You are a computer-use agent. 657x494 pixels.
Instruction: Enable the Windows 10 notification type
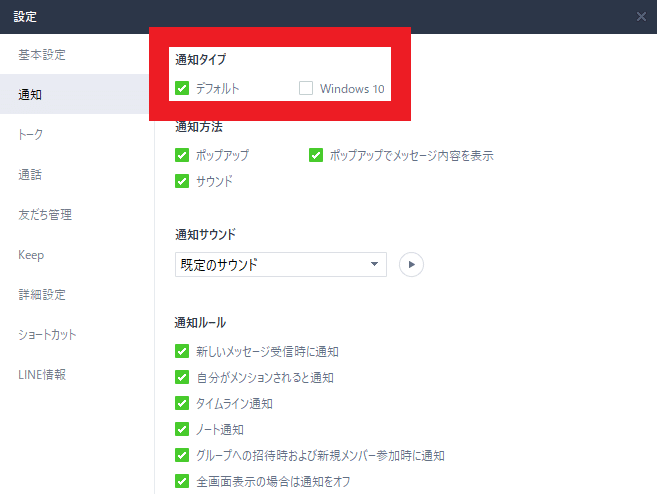click(306, 88)
